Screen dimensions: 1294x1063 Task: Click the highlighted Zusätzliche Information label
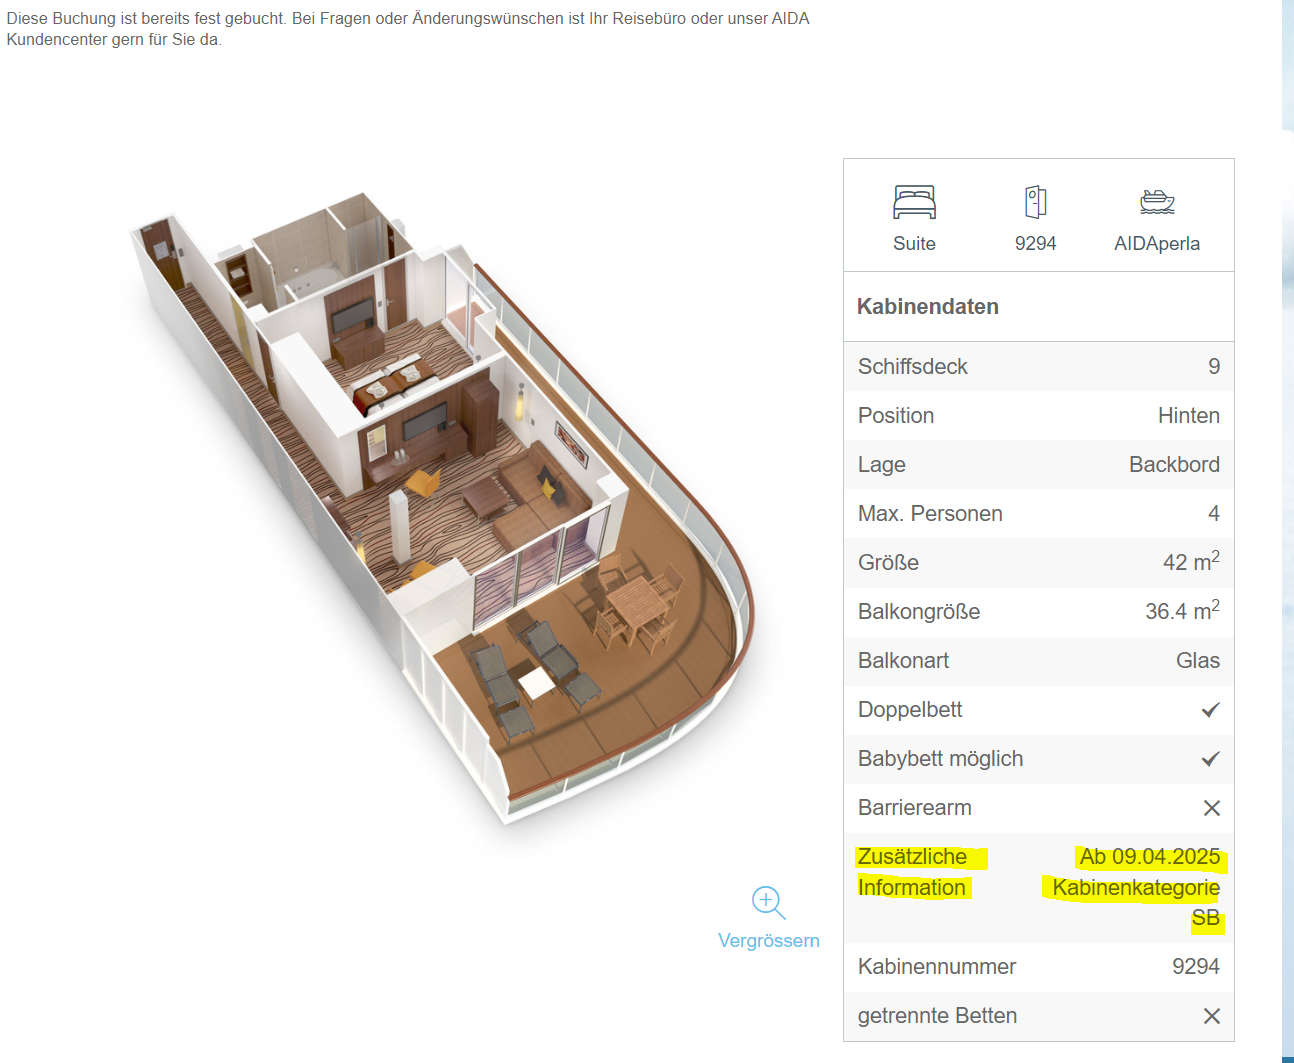913,872
